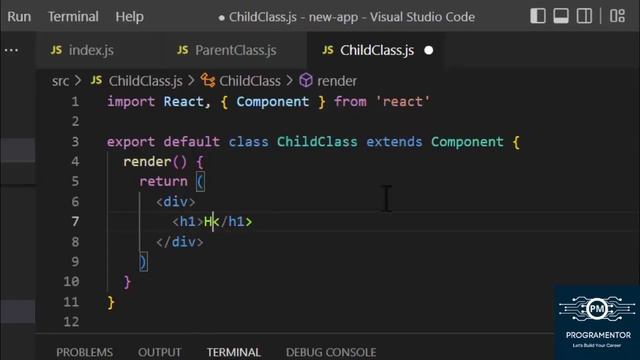Click the class symbol icon in breadcrumb
The height and width of the screenshot is (360, 640).
[x=208, y=80]
